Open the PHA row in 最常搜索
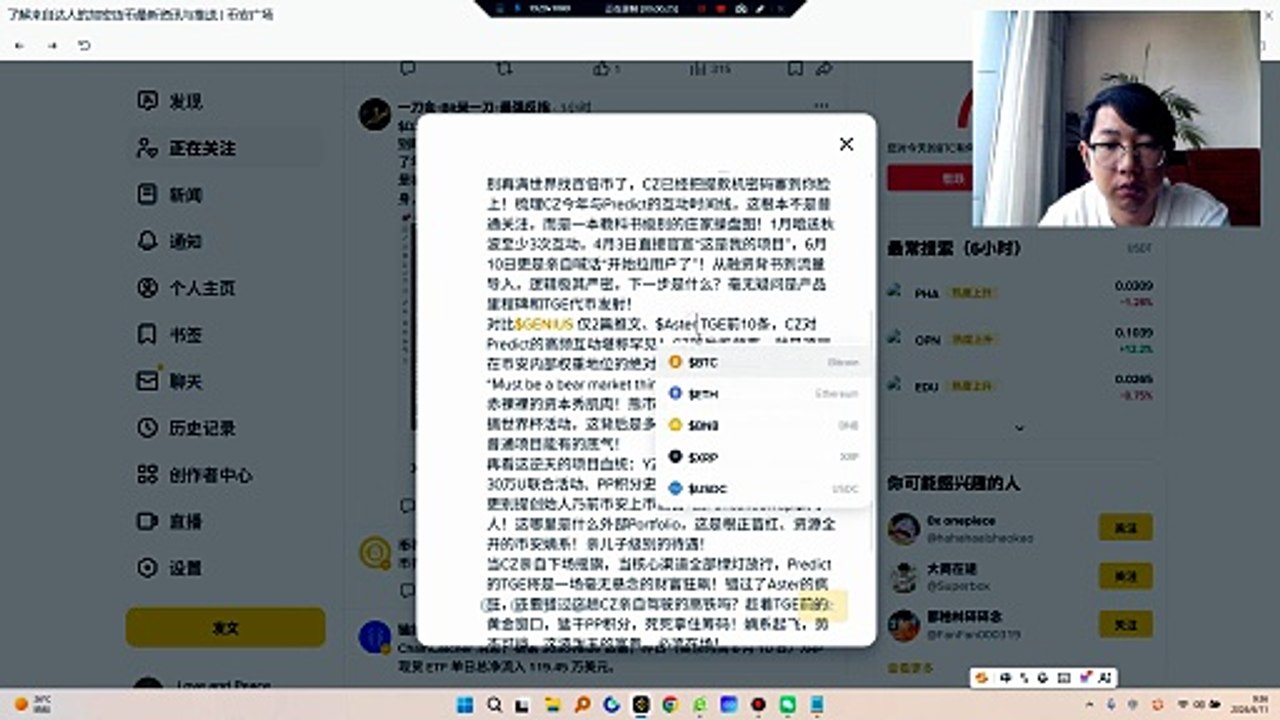 [x=1020, y=293]
